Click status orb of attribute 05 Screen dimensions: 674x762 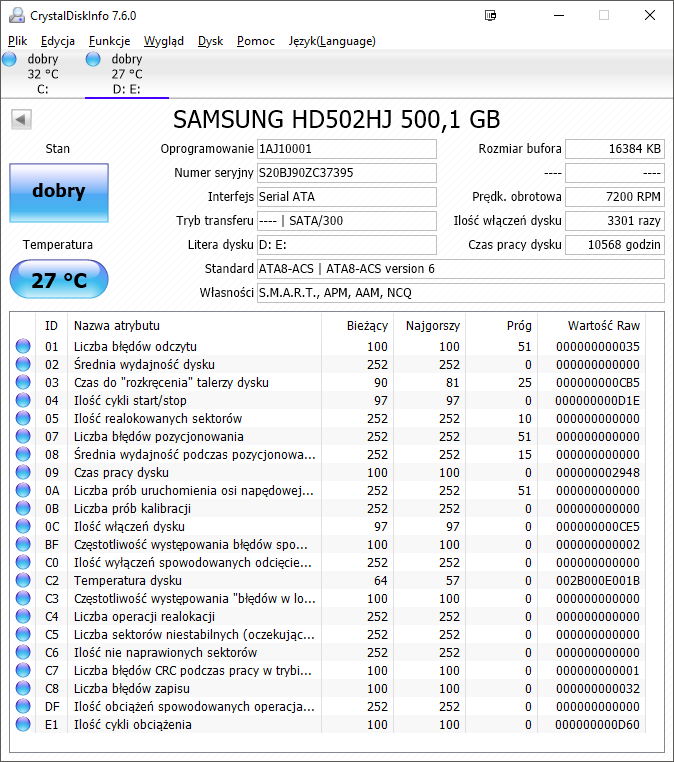click(23, 418)
